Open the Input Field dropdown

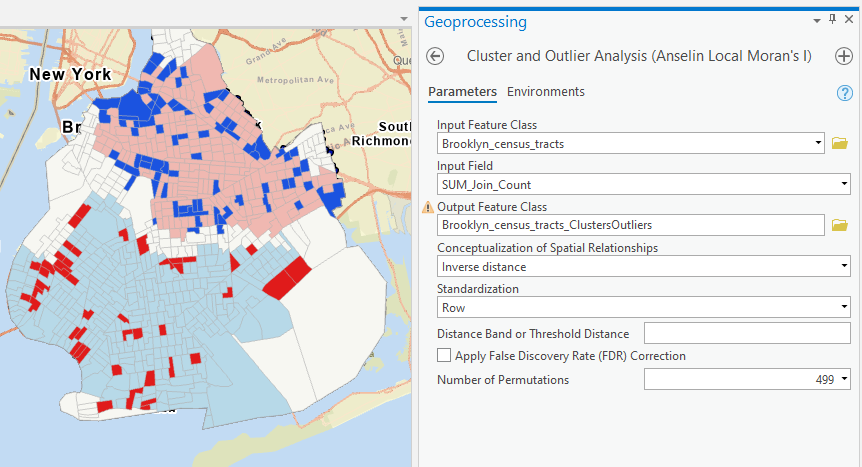(844, 185)
